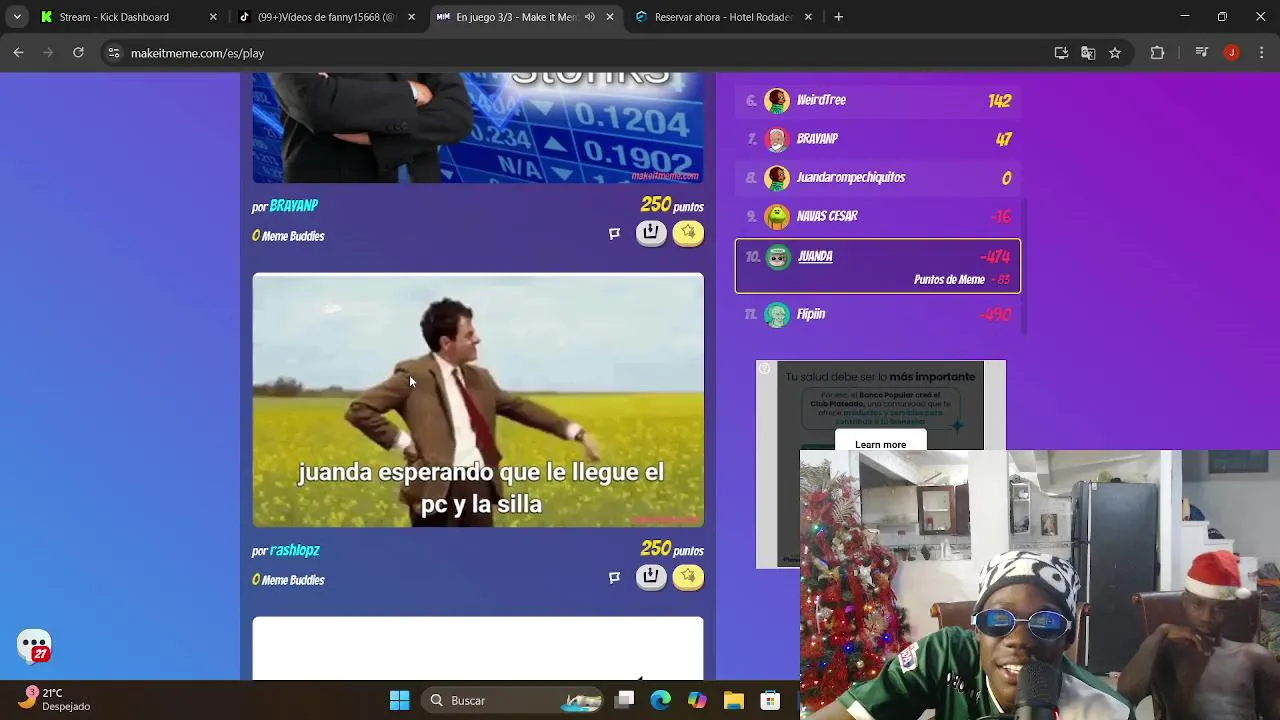Open the Chrome profile J avatar
The width and height of the screenshot is (1280, 720).
click(1232, 53)
